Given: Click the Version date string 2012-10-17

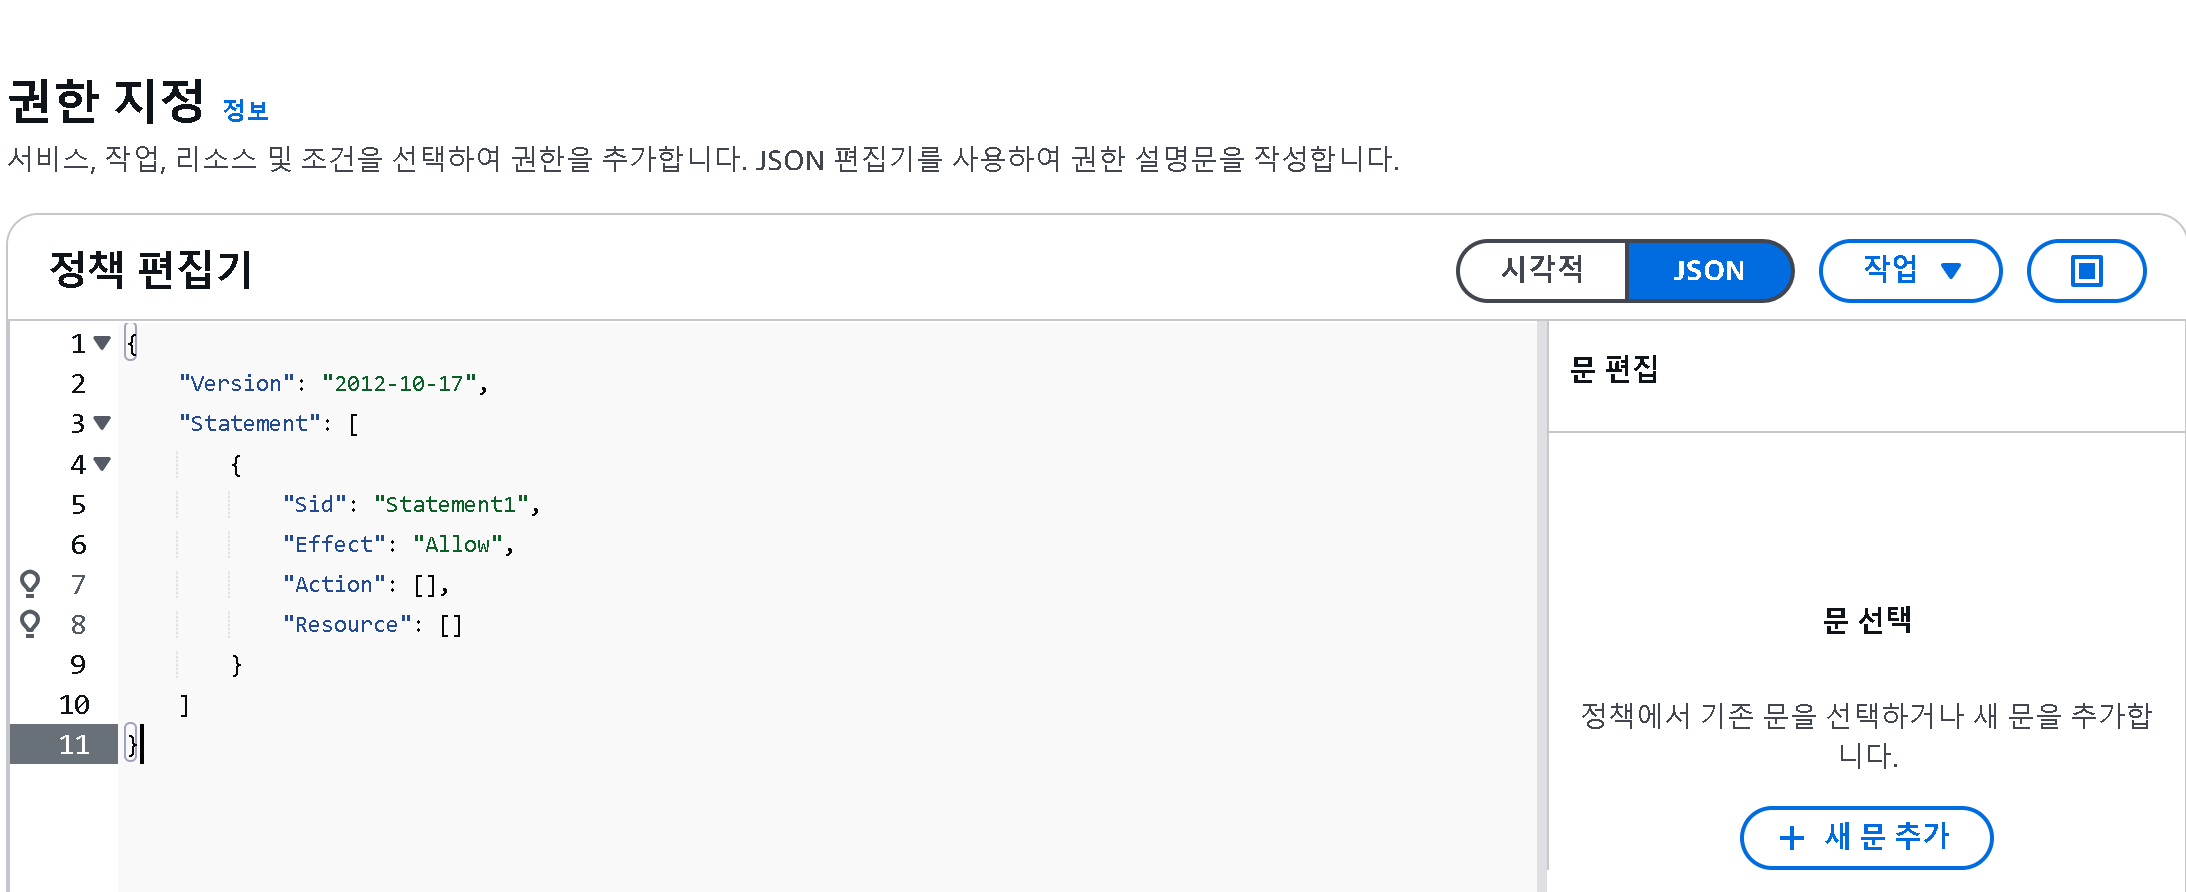Looking at the screenshot, I should pos(399,384).
